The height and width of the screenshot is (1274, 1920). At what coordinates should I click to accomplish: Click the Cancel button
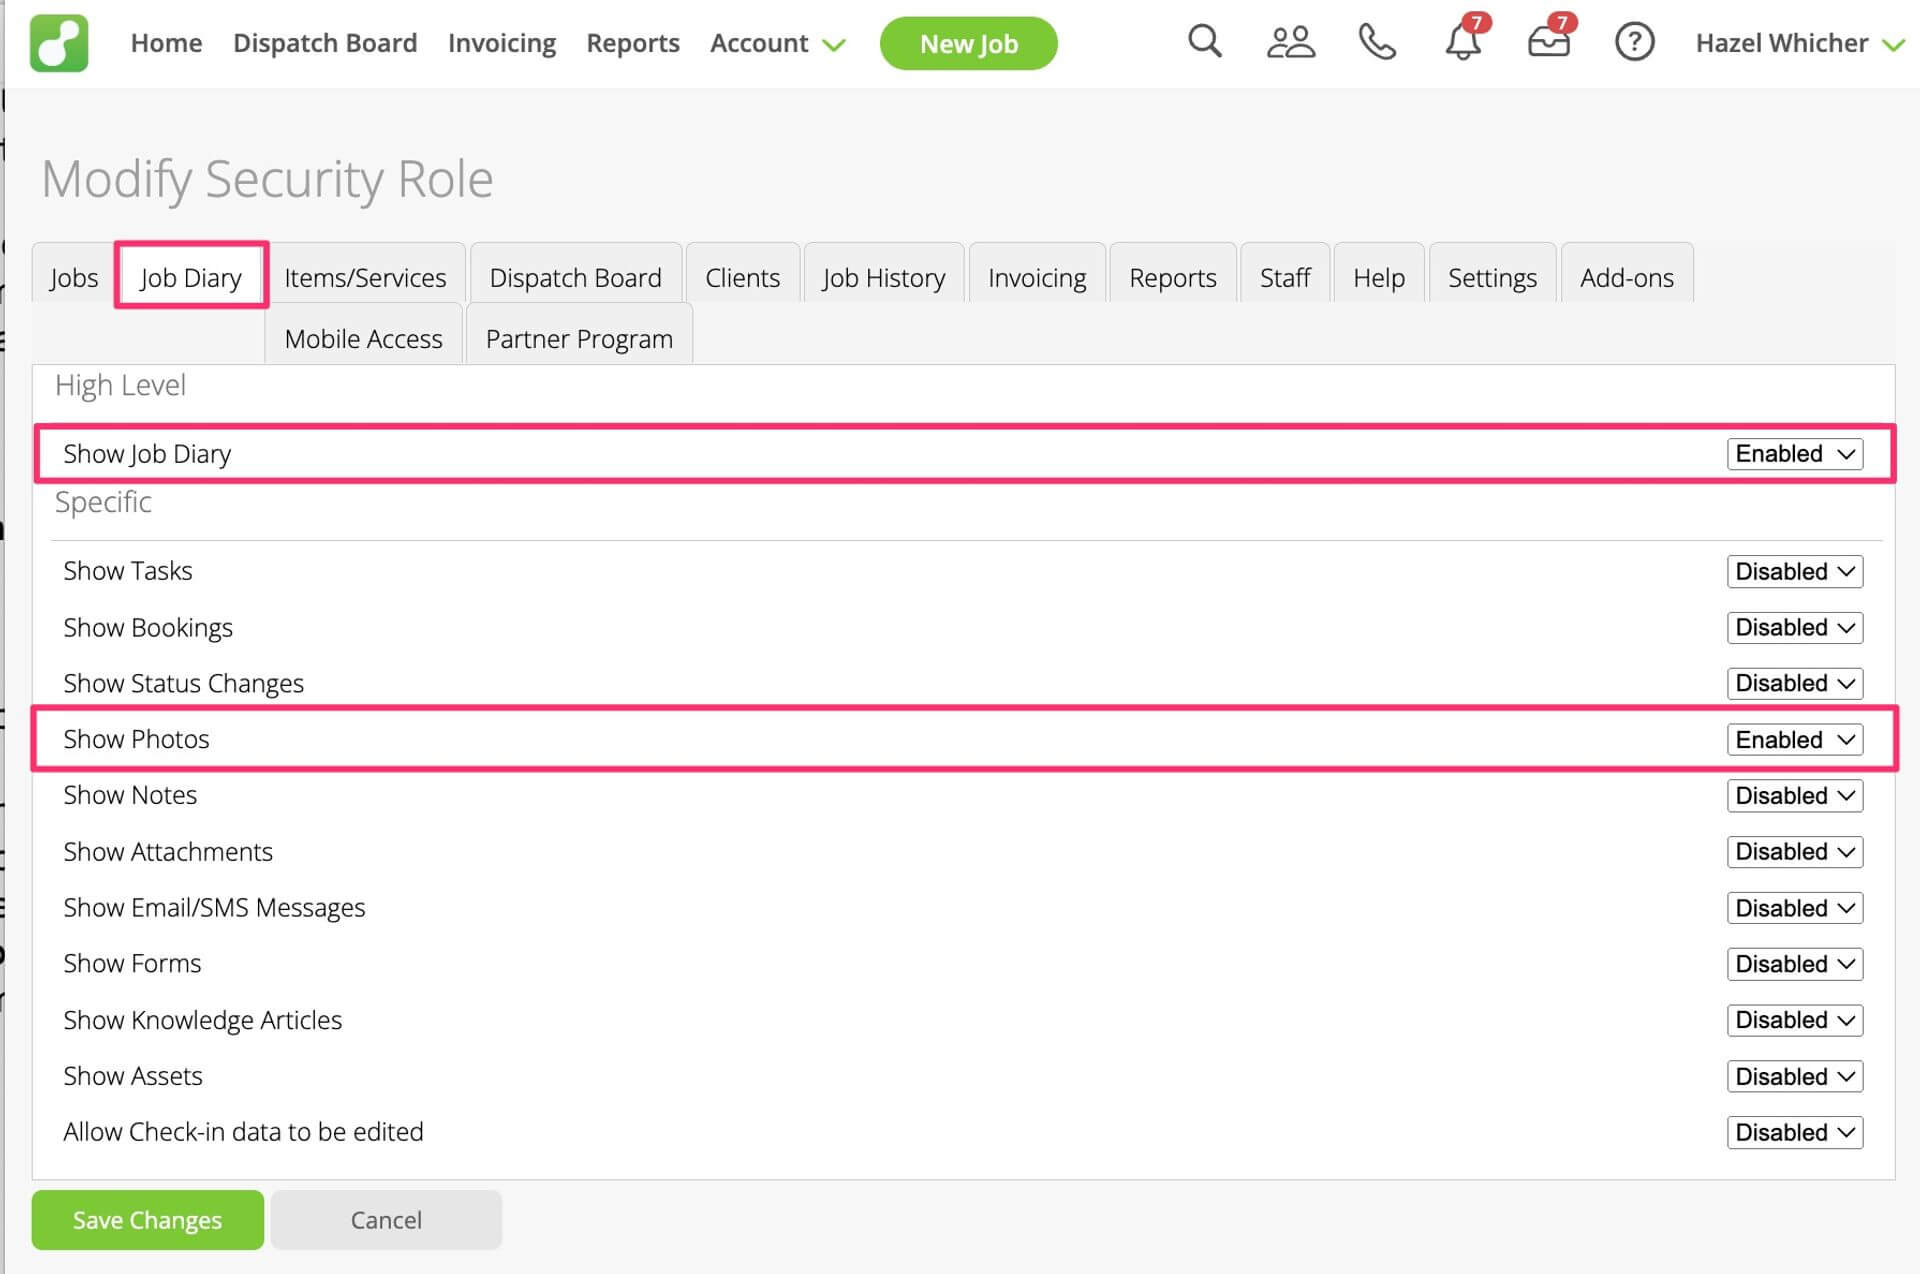386,1220
